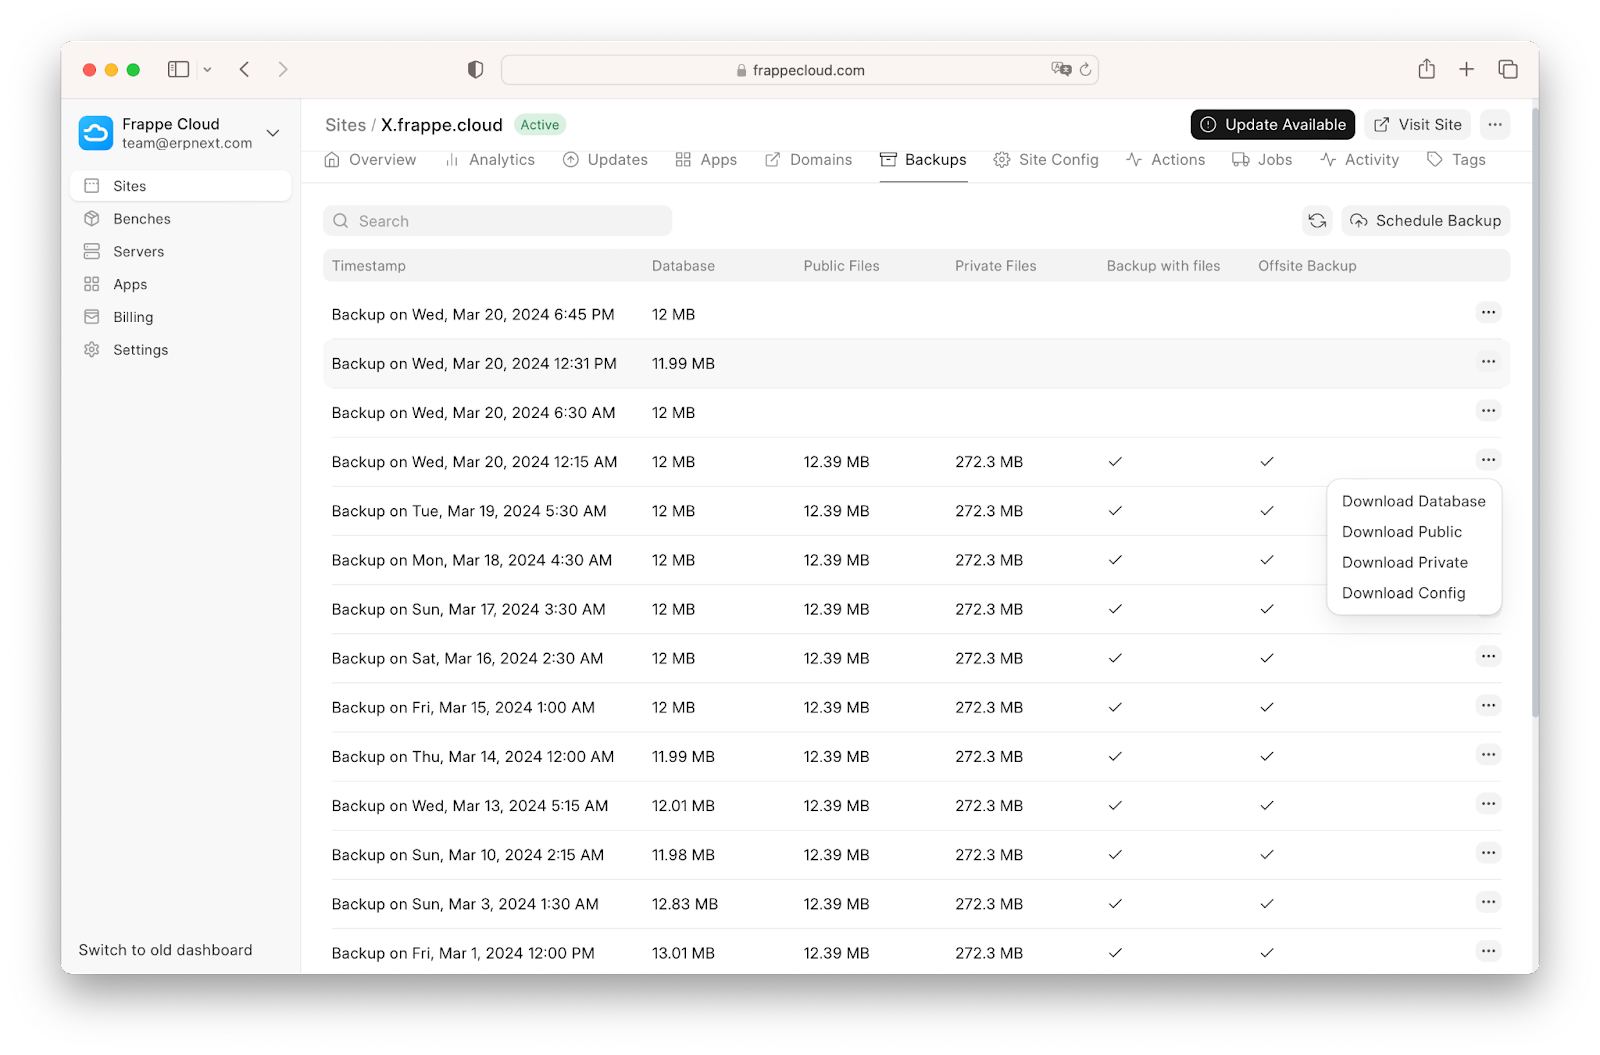Show Safari tab overview icon
1600x1055 pixels.
pos(1507,69)
